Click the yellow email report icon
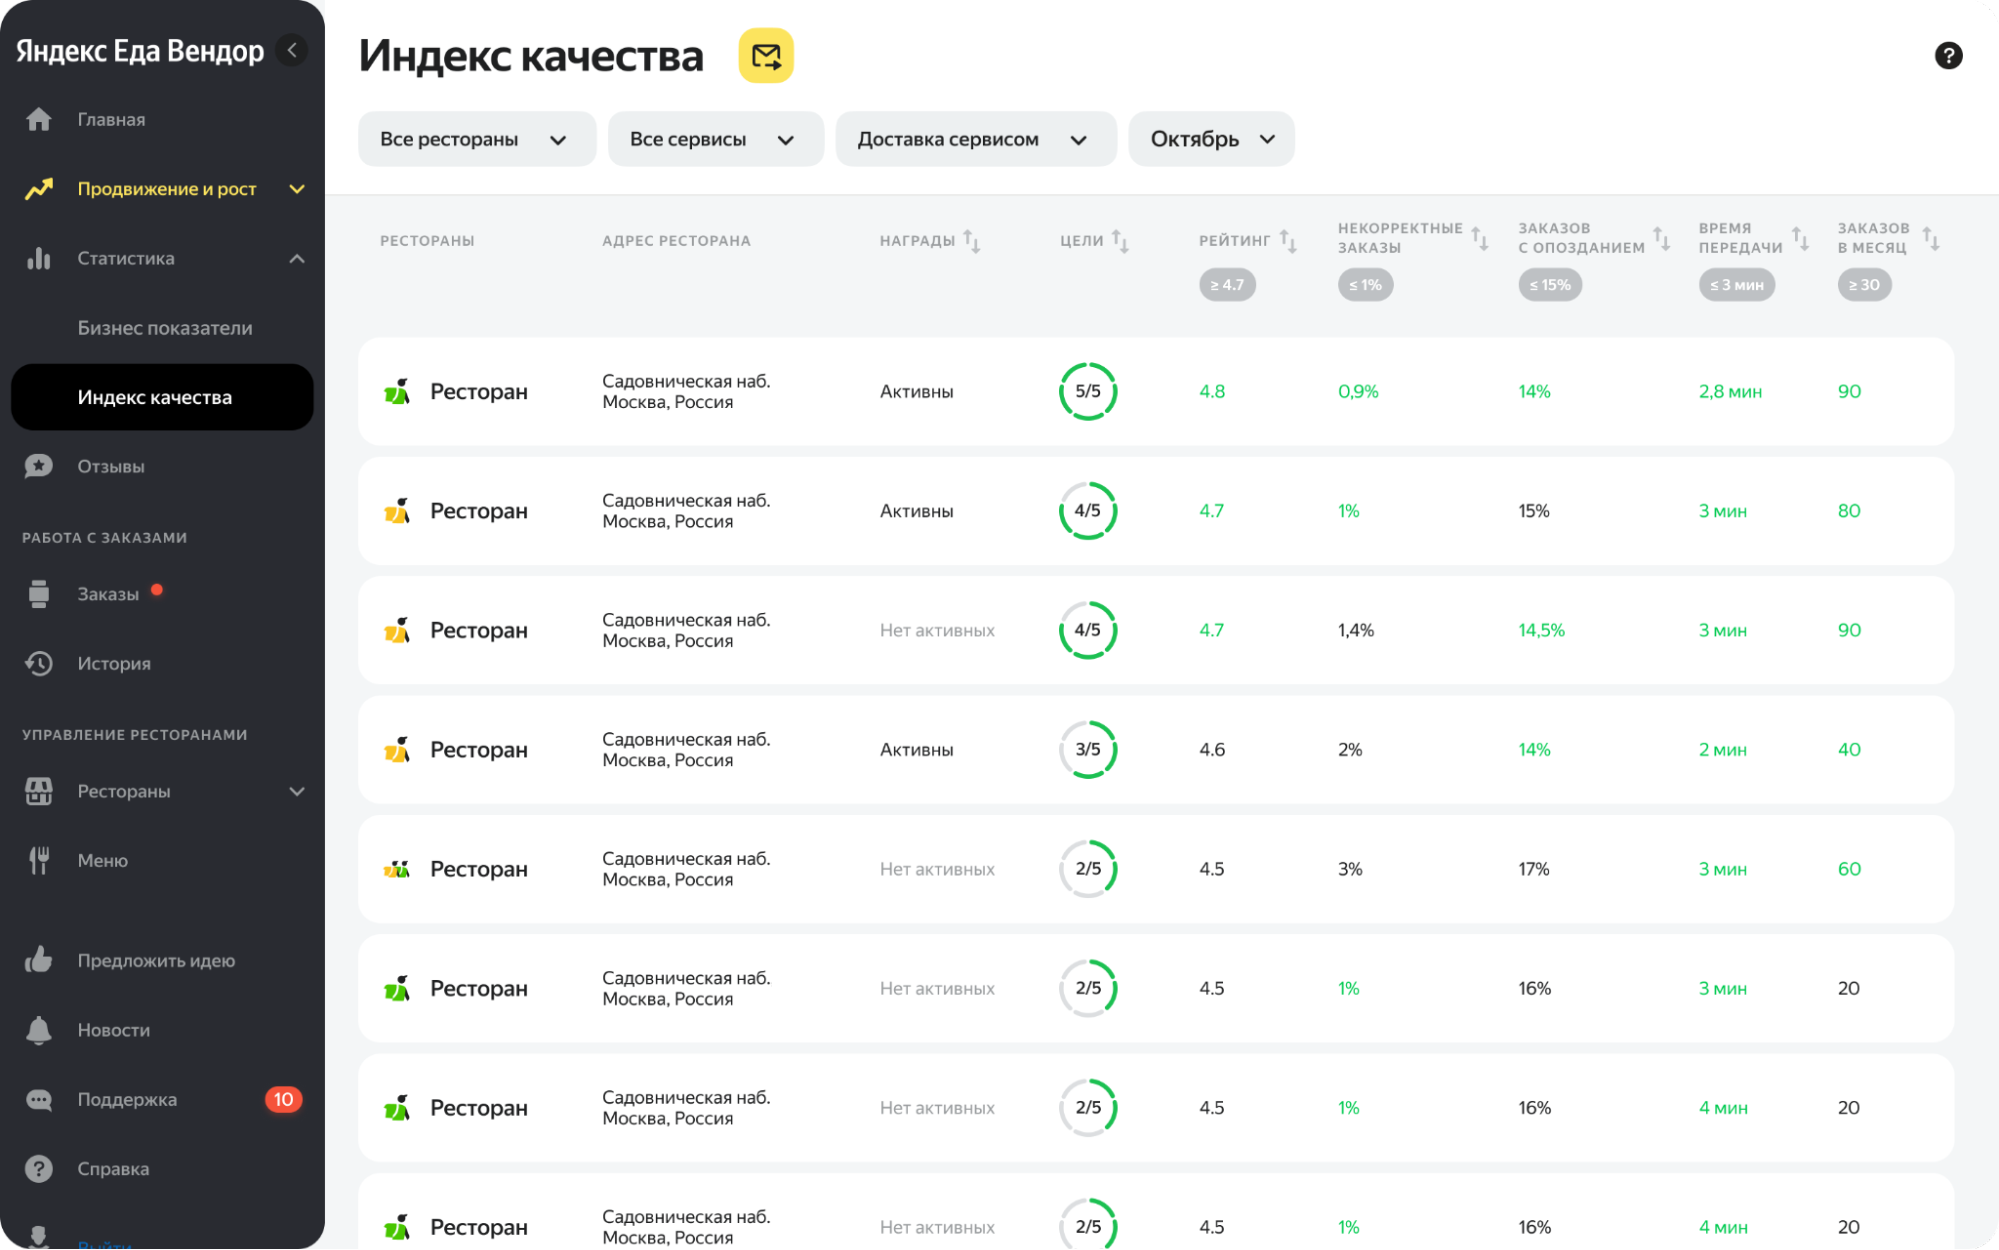The image size is (1999, 1250). pyautogui.click(x=766, y=56)
